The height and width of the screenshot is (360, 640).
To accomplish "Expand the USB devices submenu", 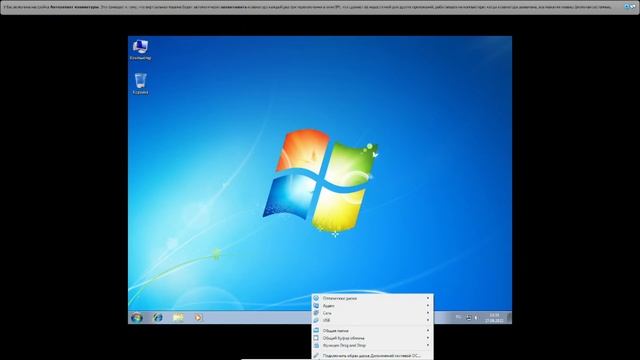I will [372, 320].
